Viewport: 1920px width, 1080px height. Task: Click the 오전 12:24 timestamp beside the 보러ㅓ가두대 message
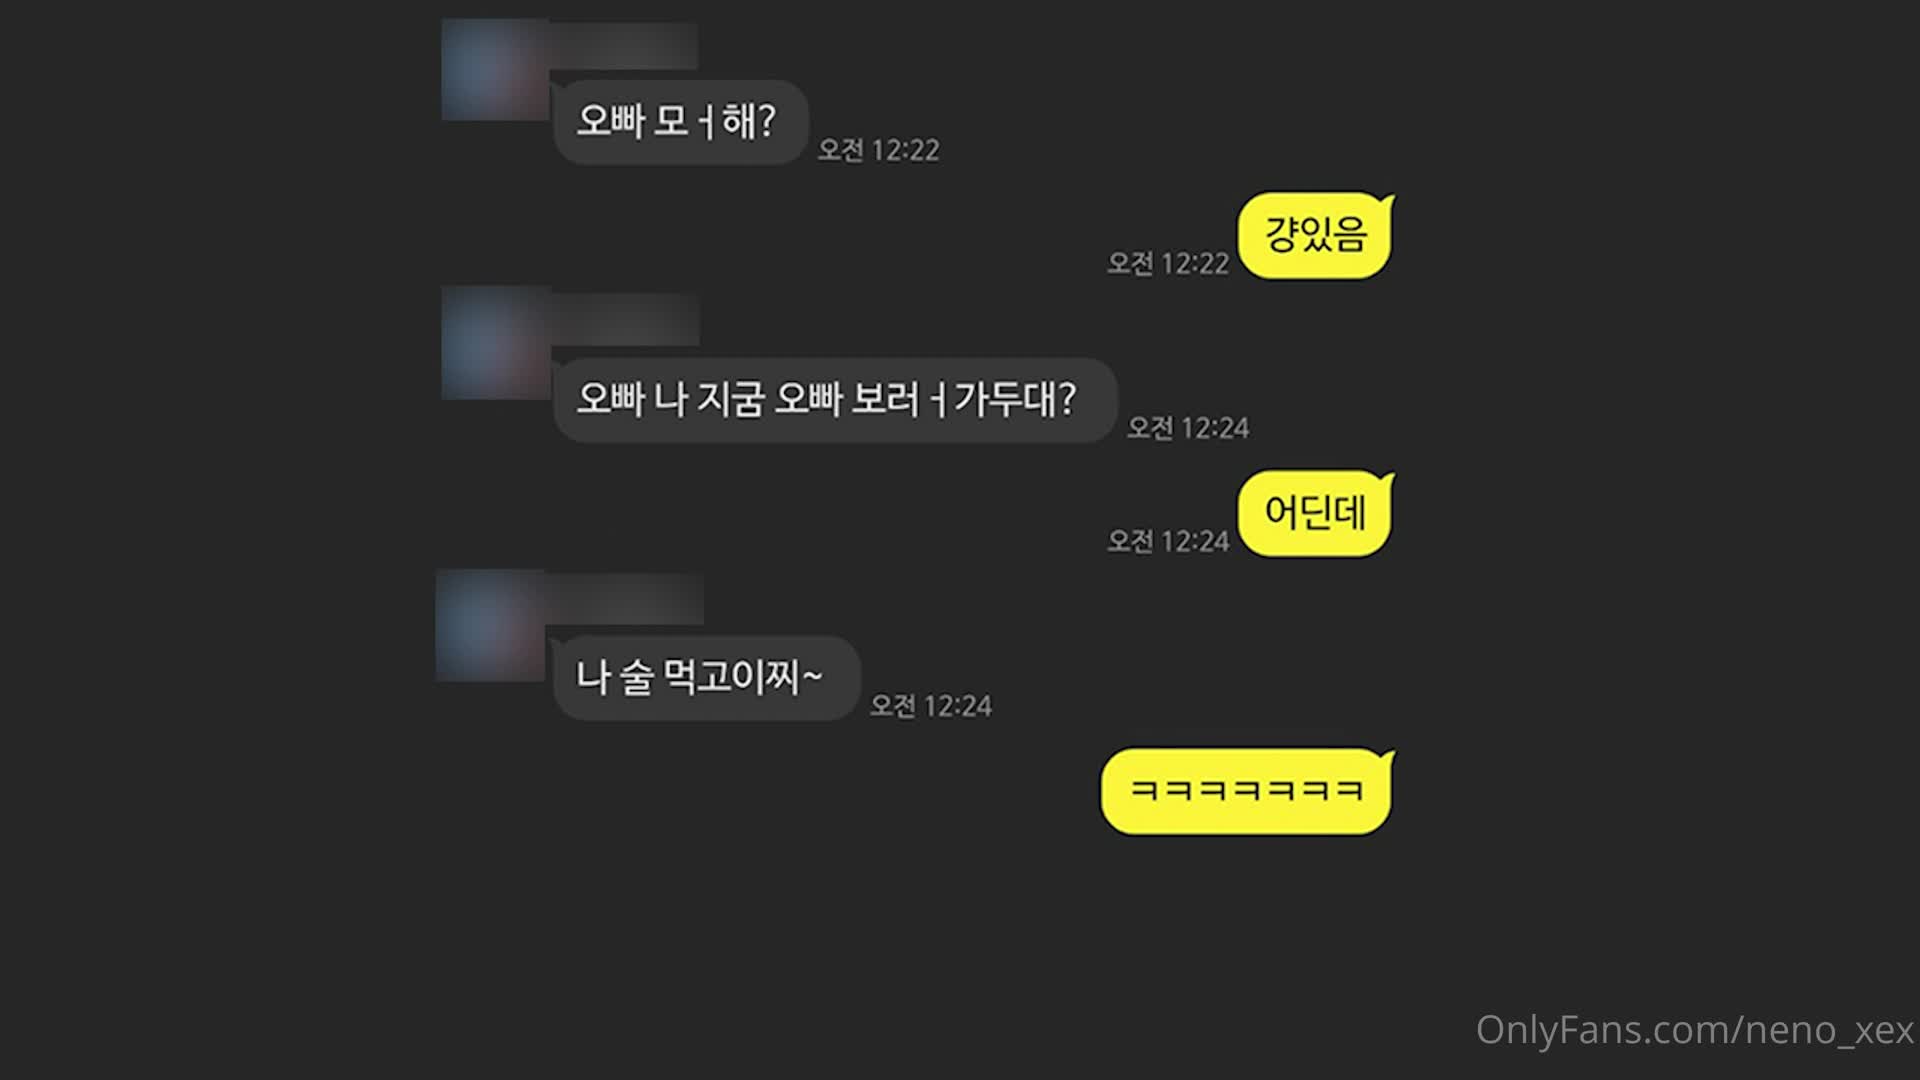pyautogui.click(x=1188, y=428)
